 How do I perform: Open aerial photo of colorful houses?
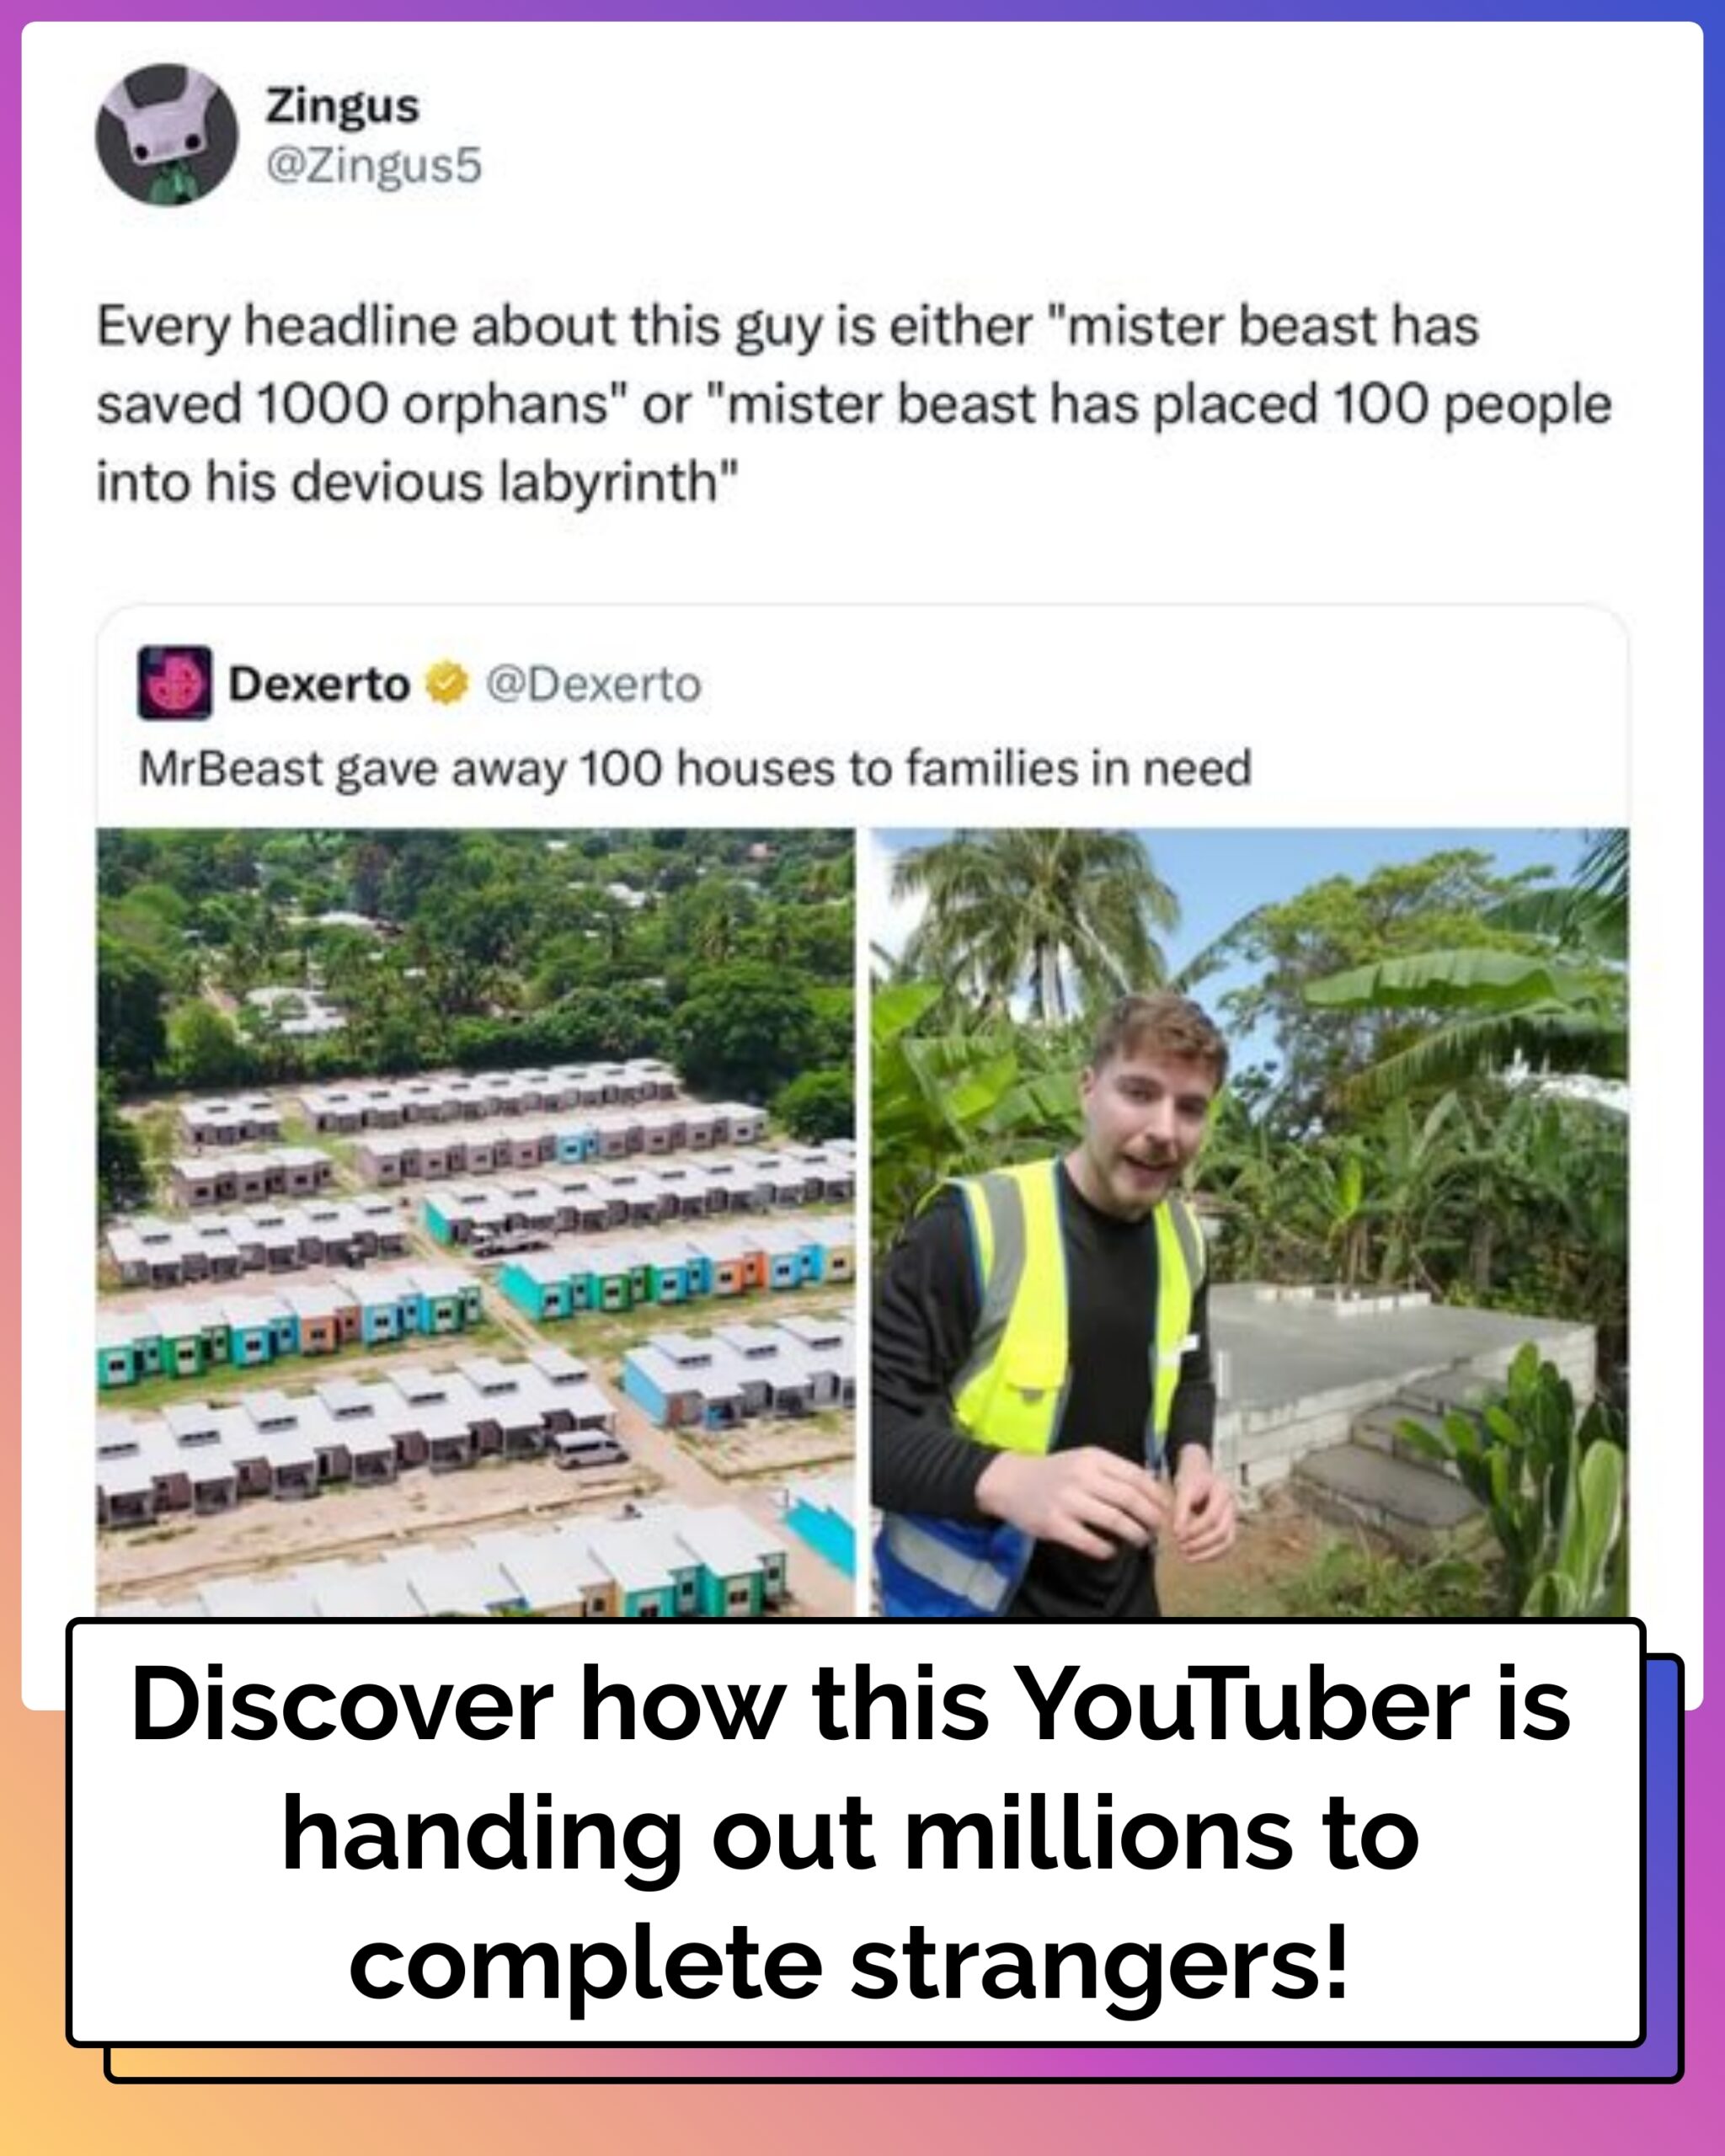(476, 1222)
